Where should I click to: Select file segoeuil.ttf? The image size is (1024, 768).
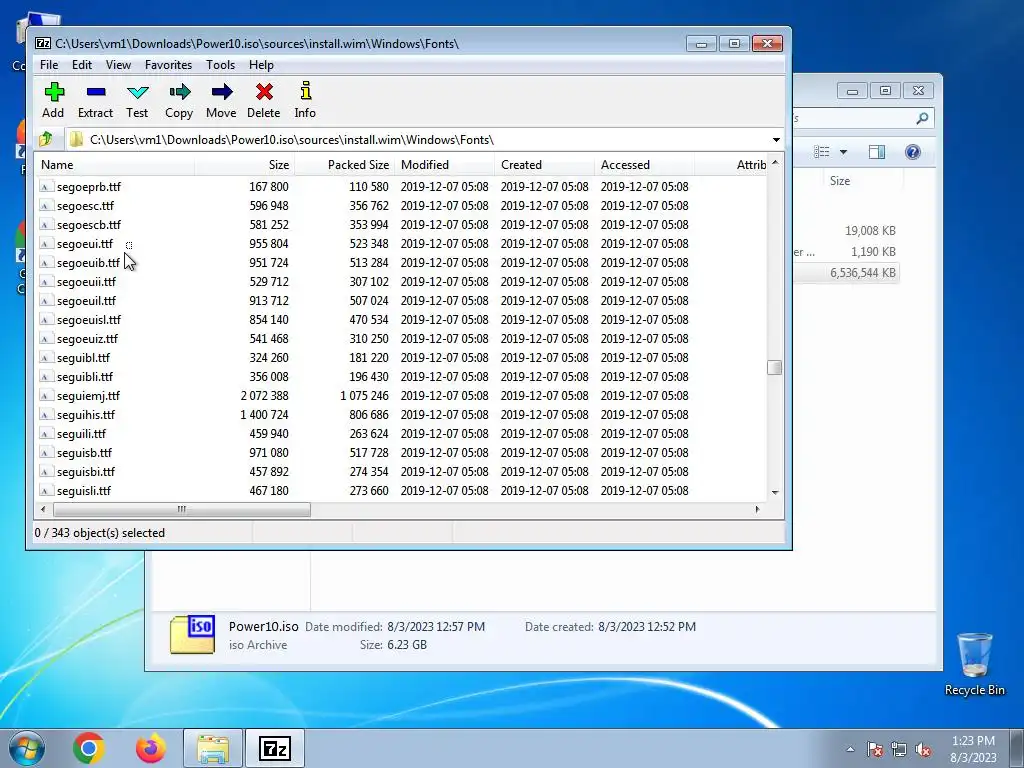pos(86,300)
